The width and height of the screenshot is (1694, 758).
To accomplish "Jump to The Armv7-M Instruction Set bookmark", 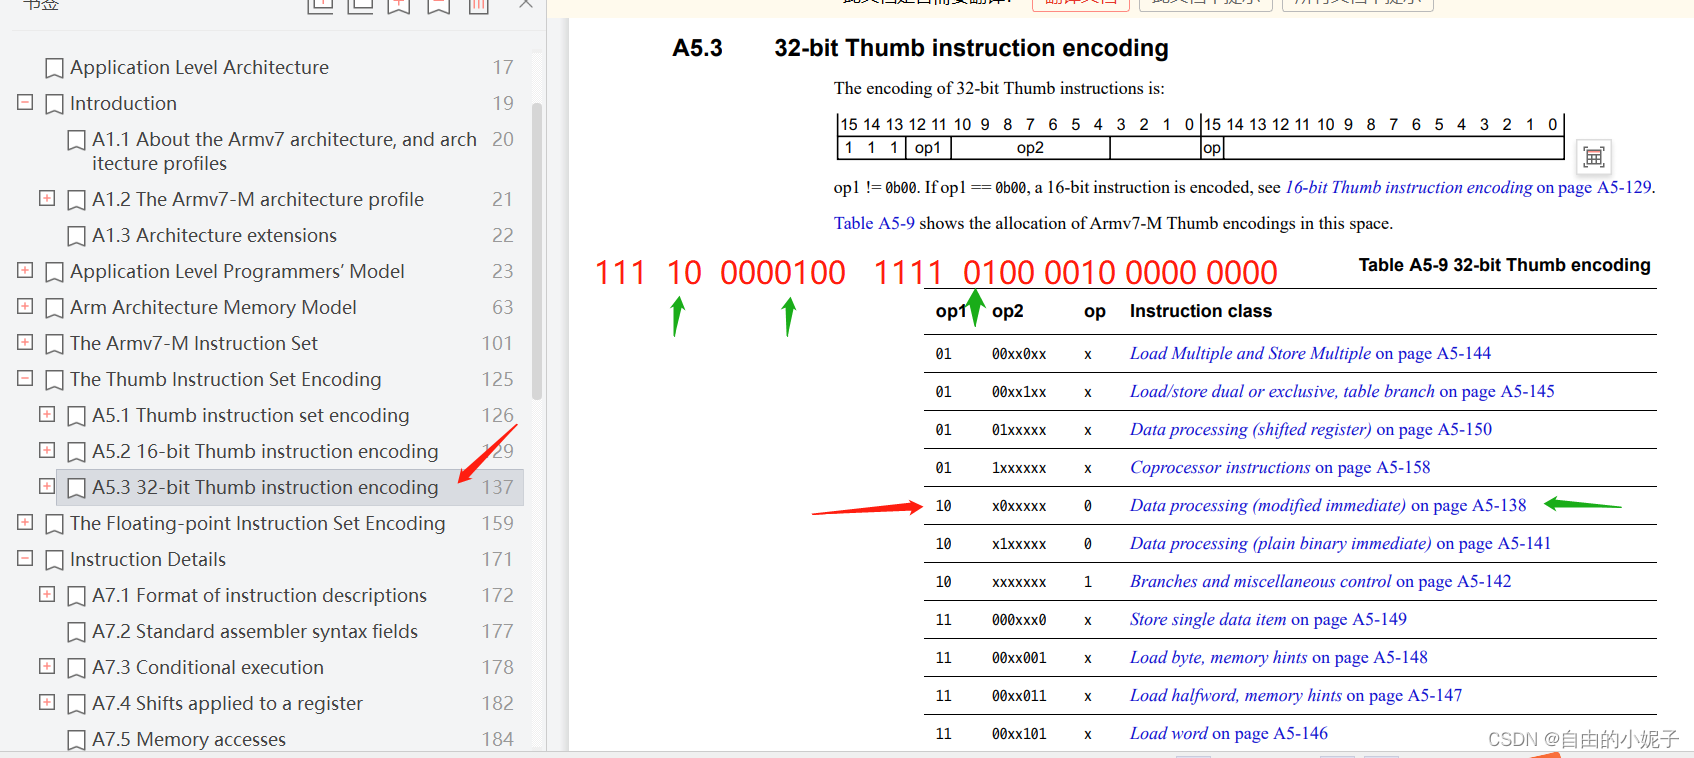I will pos(194,344).
